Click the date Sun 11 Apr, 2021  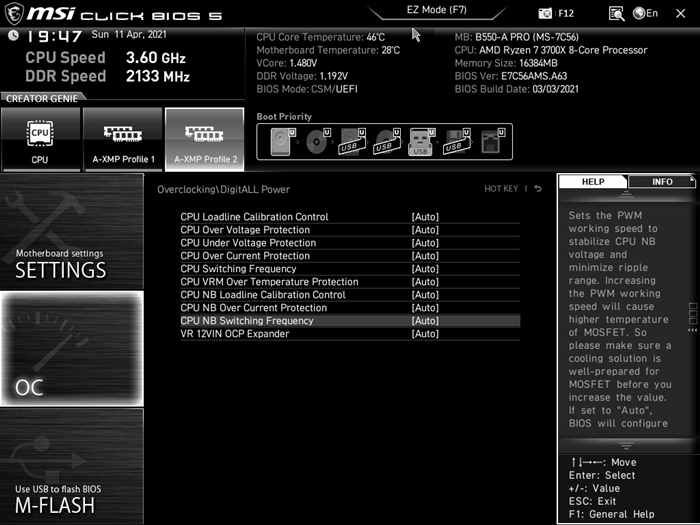point(129,34)
